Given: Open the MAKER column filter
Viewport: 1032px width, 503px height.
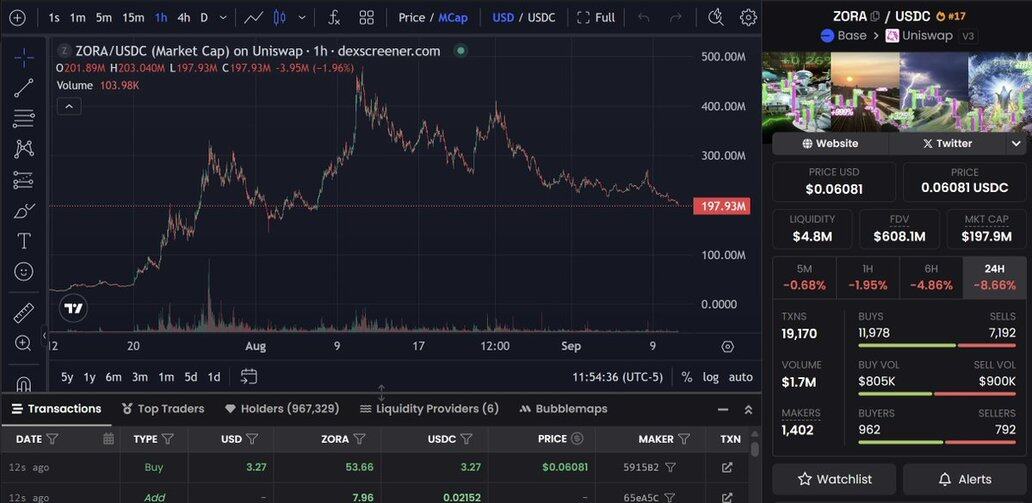Looking at the screenshot, I should 684,438.
